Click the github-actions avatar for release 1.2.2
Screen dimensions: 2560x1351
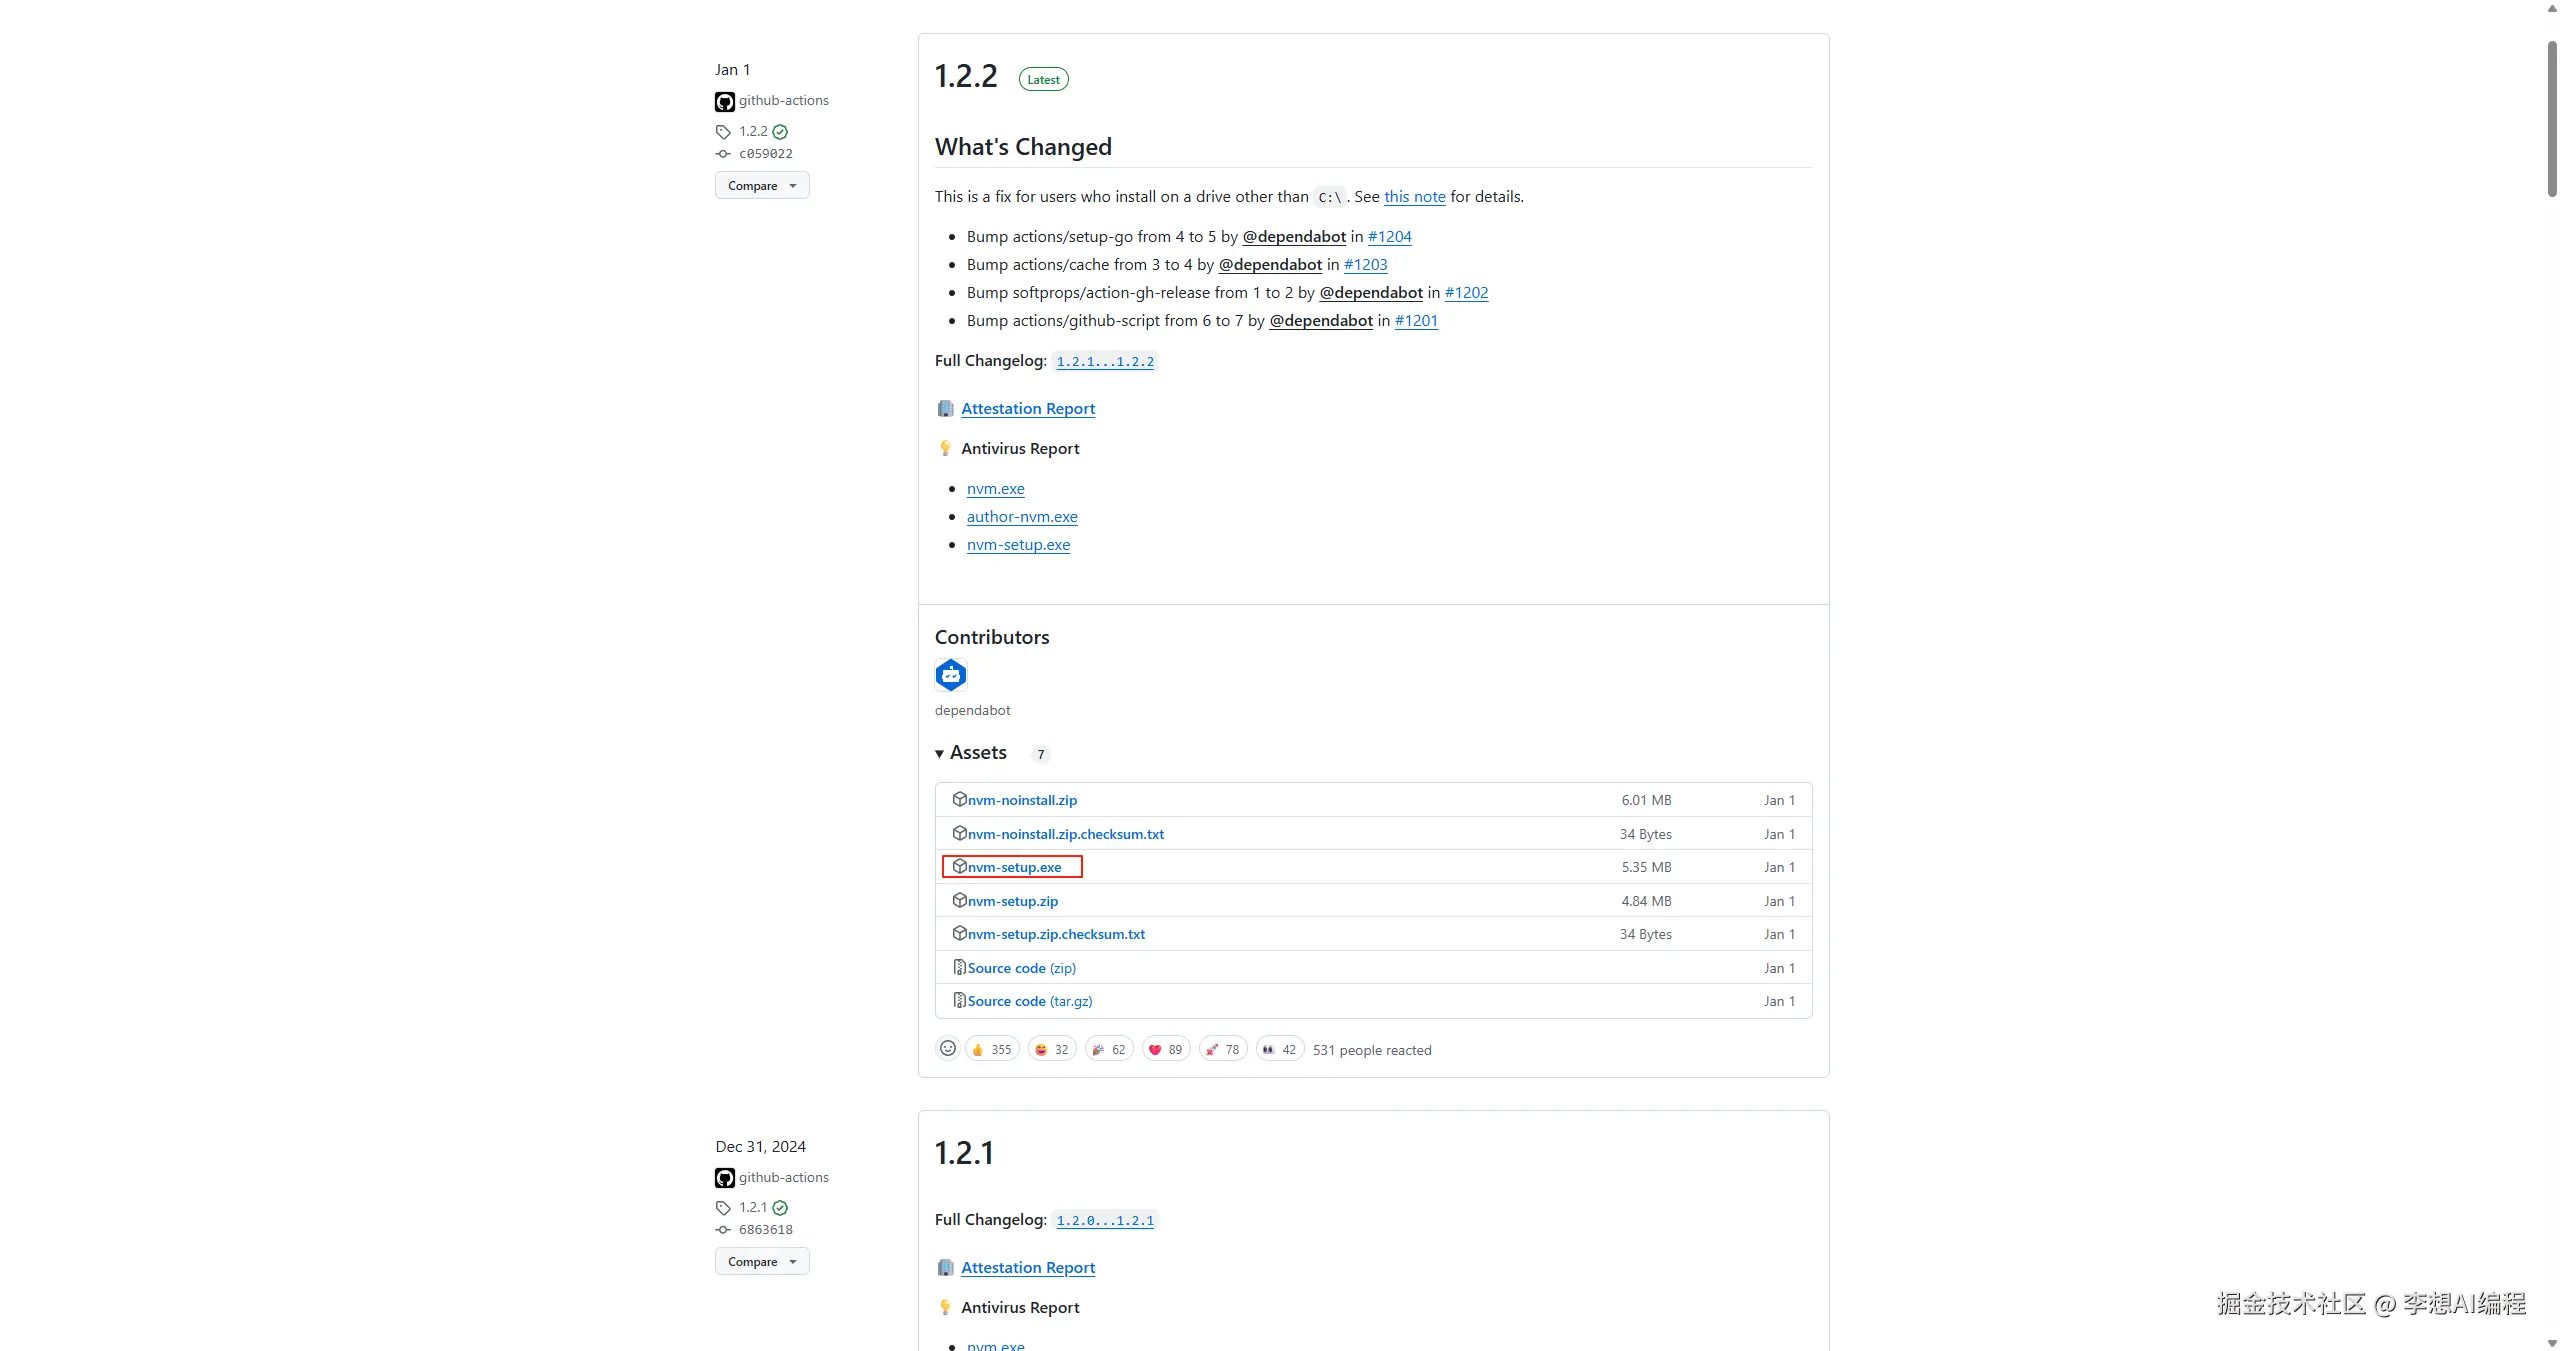point(725,101)
